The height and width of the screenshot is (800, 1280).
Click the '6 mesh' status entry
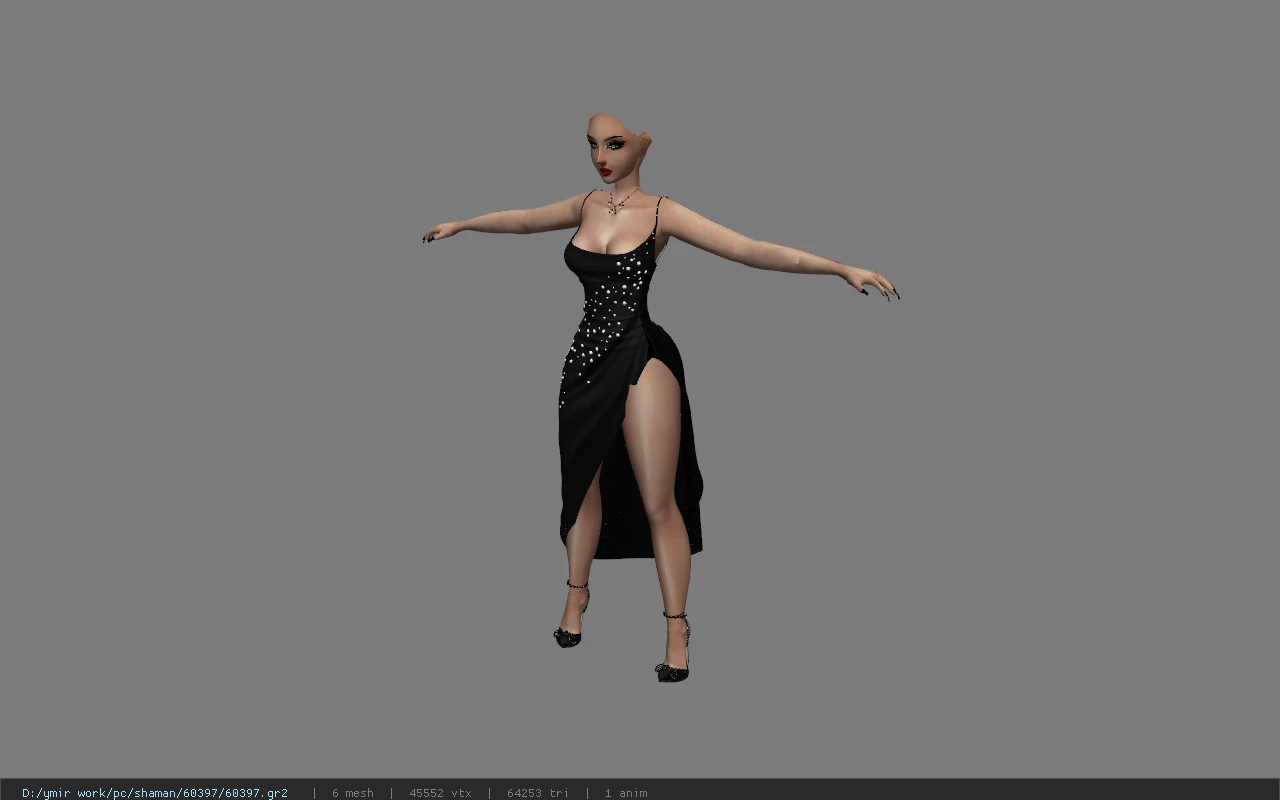353,793
